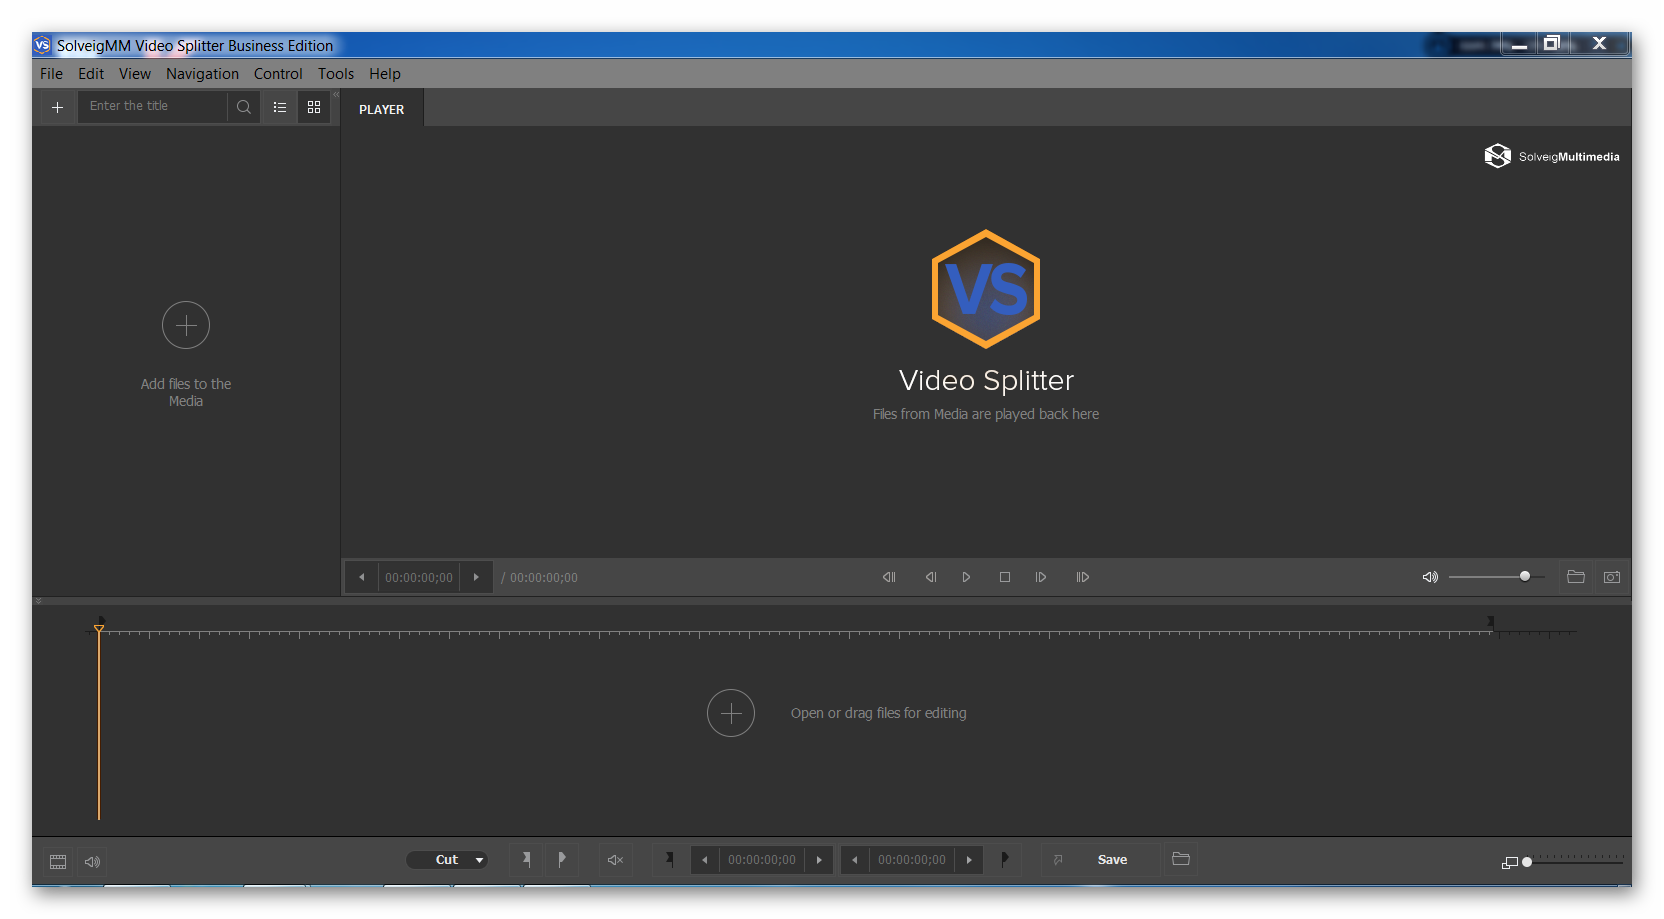Viewport: 1664px width, 919px height.
Task: Decrease fragment start time arrow
Action: tap(705, 860)
